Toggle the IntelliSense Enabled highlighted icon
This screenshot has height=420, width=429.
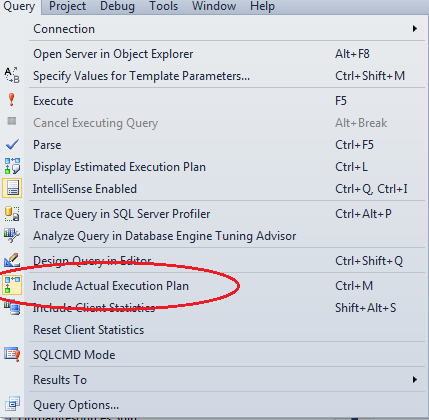point(12,188)
